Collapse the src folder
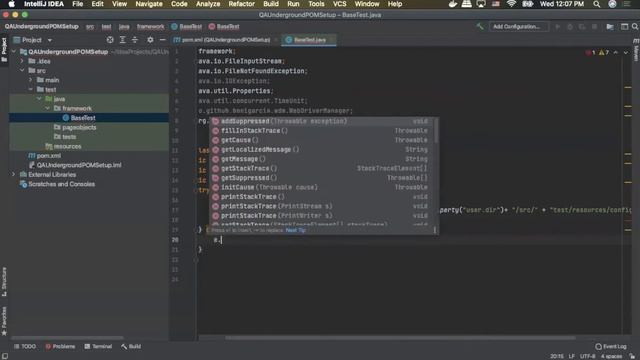The image size is (640, 360). coord(22,71)
